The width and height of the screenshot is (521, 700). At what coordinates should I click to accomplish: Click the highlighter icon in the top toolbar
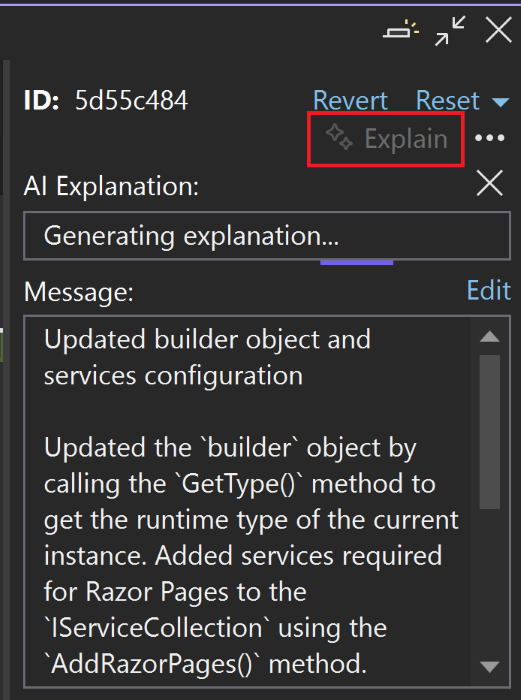tap(401, 30)
